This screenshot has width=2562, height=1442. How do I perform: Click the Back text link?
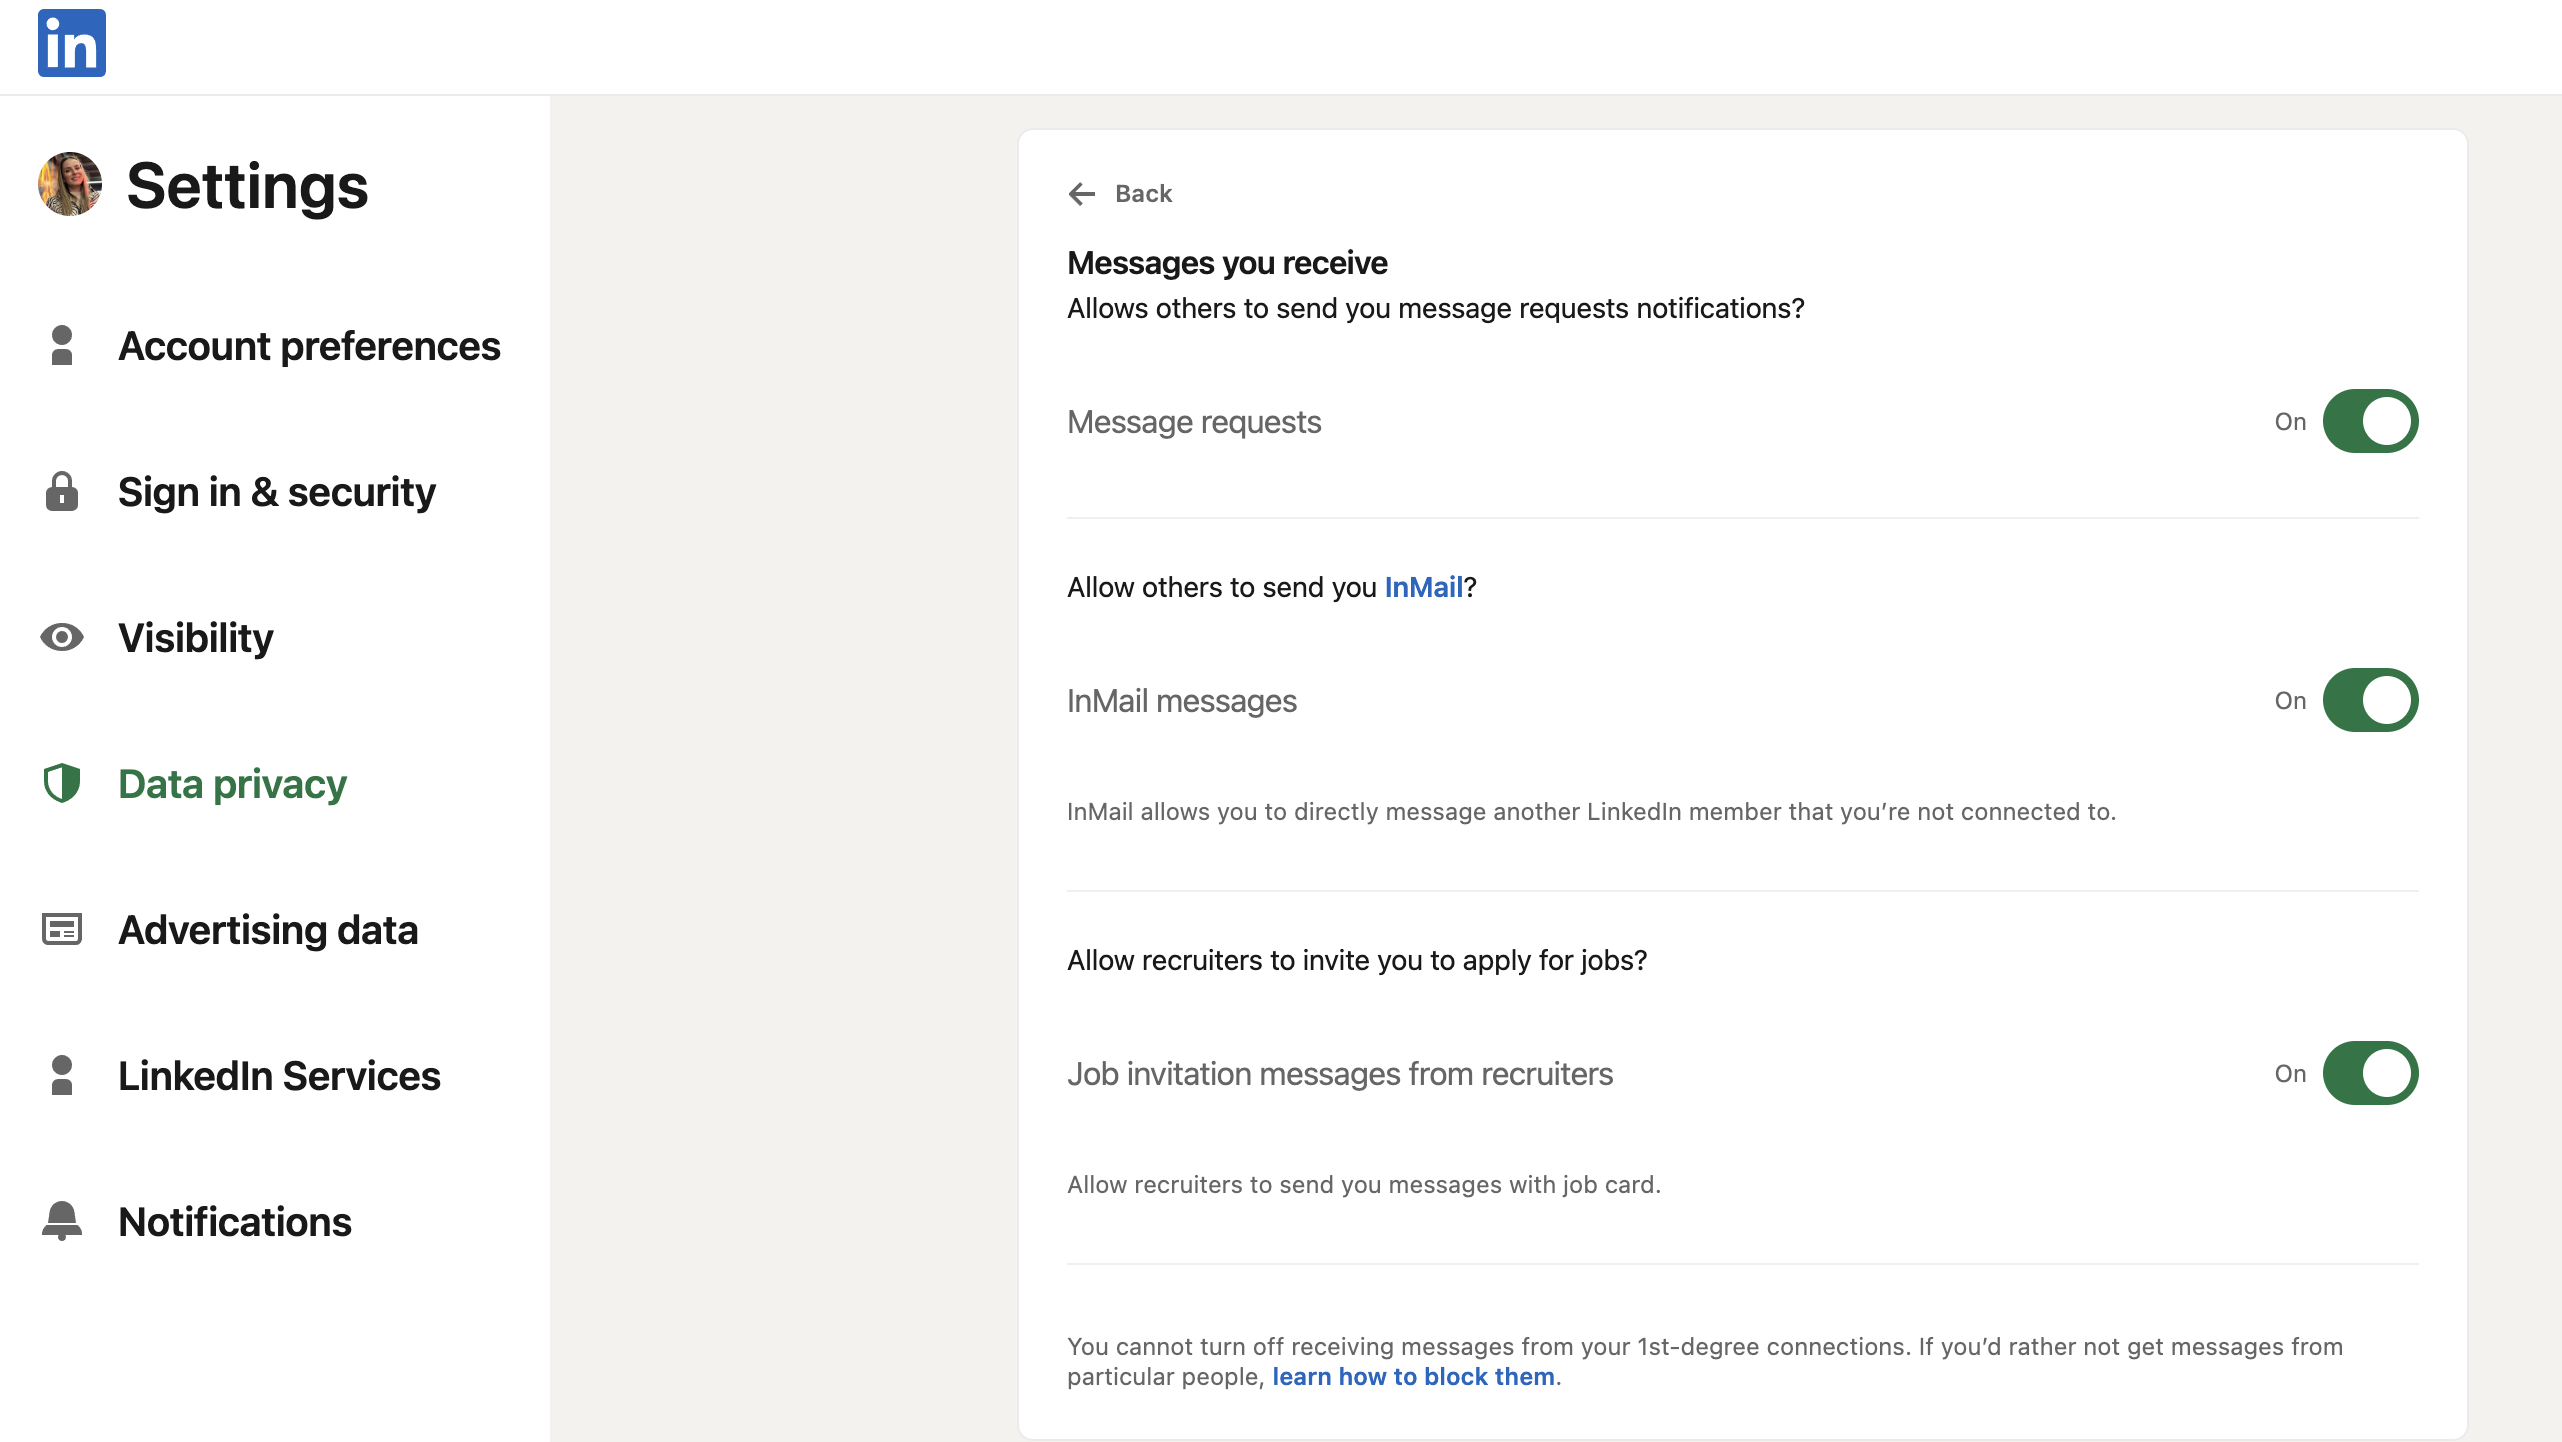coord(1143,193)
